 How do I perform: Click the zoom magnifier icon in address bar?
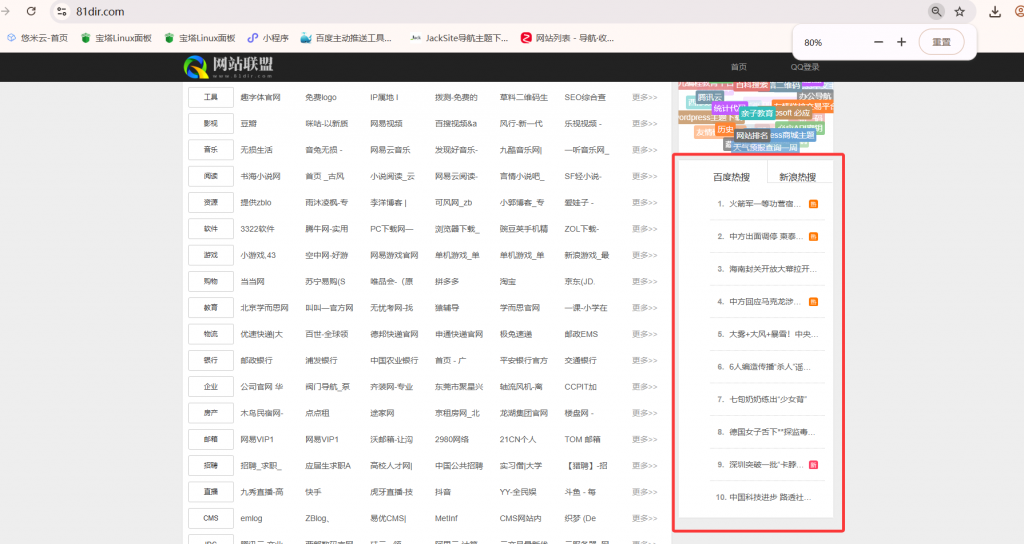(936, 11)
